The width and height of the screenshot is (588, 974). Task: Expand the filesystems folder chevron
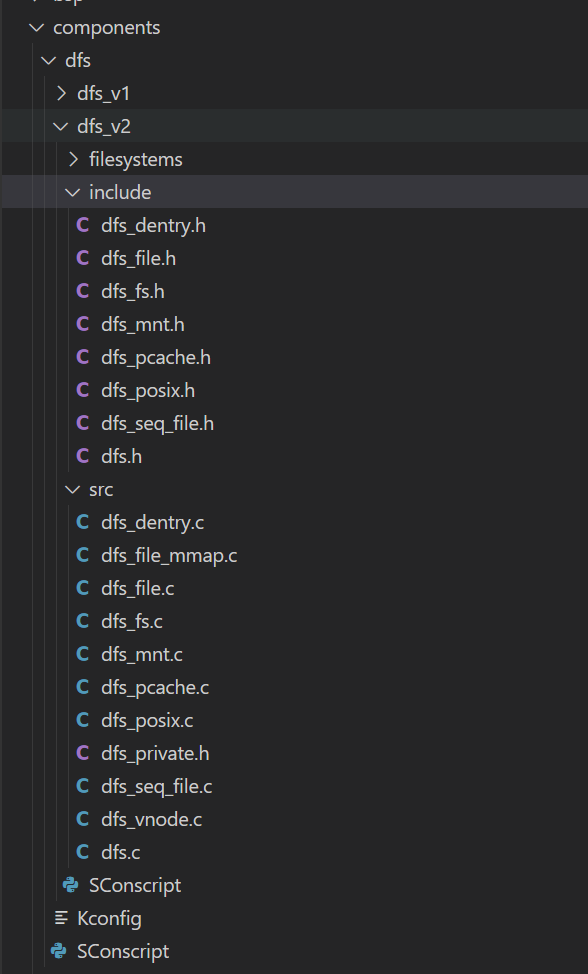(x=73, y=159)
